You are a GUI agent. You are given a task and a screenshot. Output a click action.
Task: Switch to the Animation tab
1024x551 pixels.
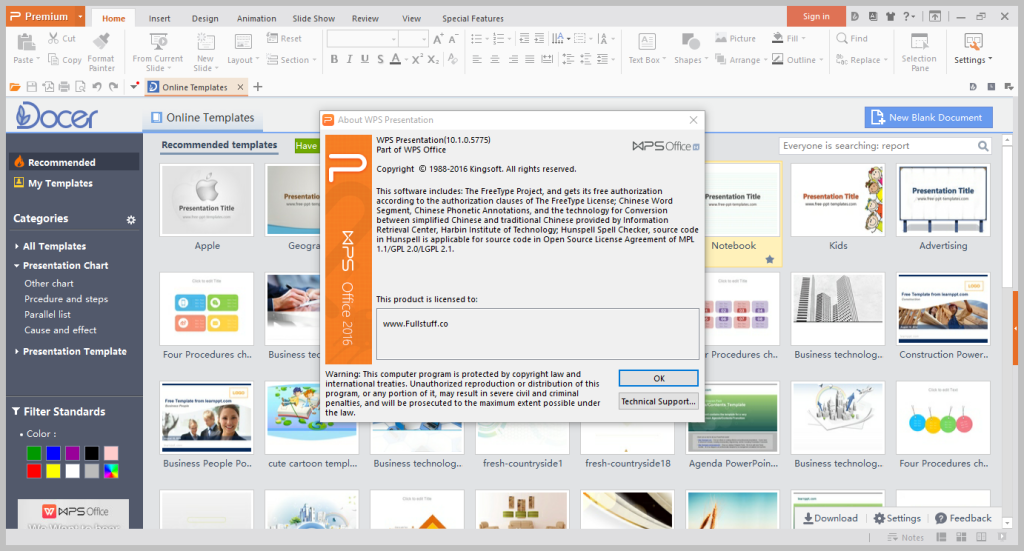tap(257, 18)
